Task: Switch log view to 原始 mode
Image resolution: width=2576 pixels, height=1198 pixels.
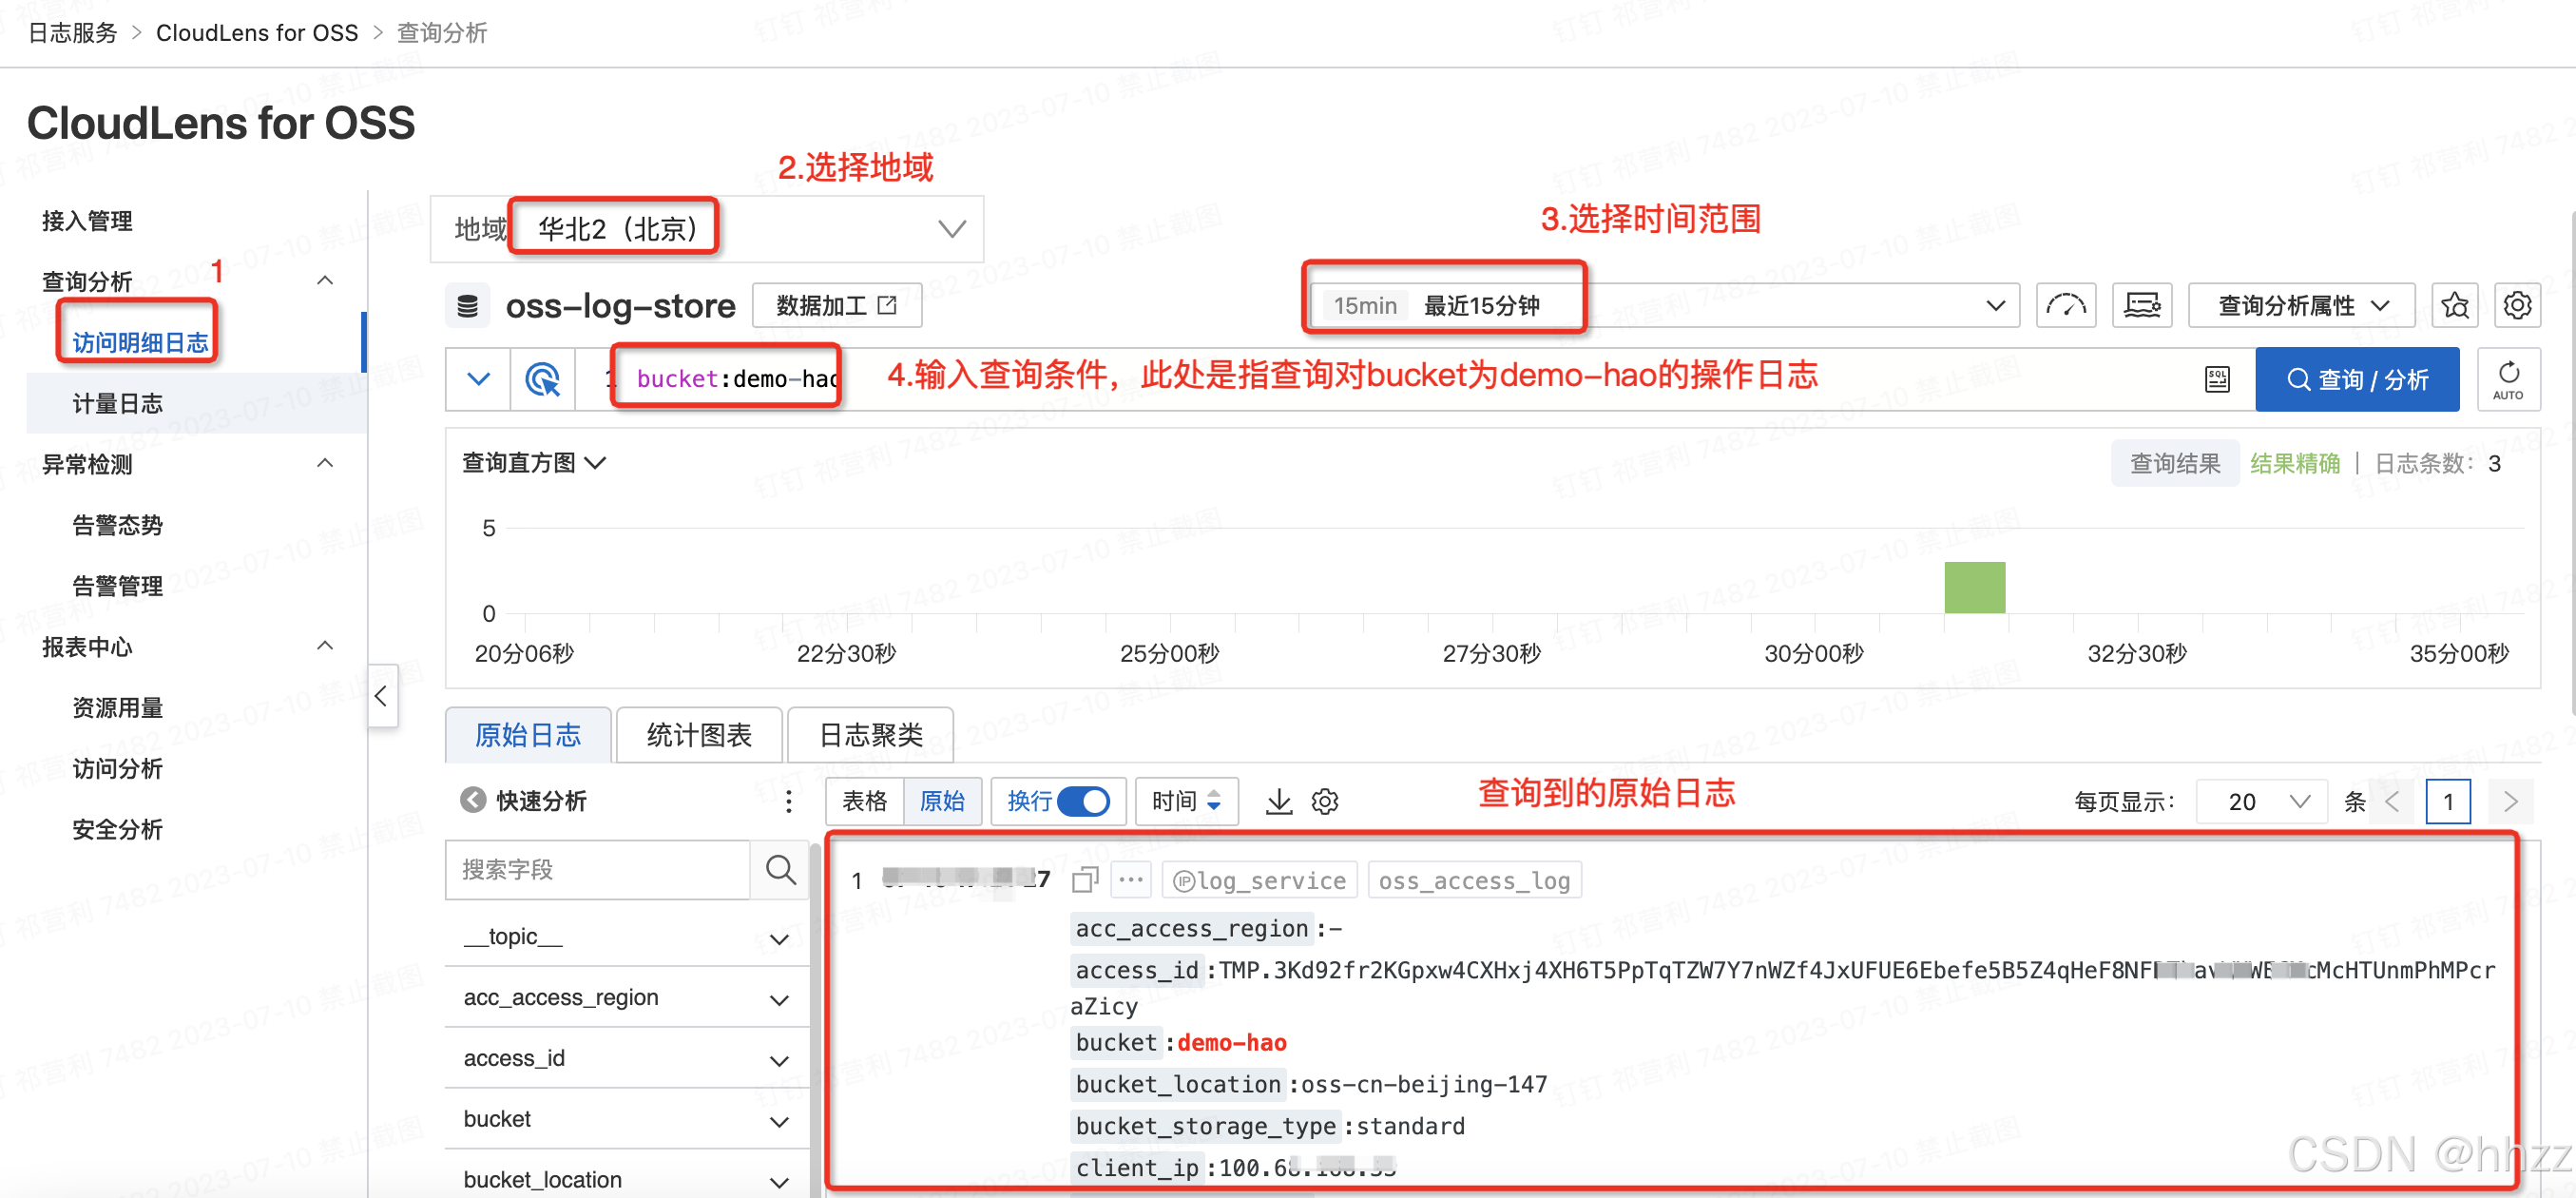Action: [942, 801]
